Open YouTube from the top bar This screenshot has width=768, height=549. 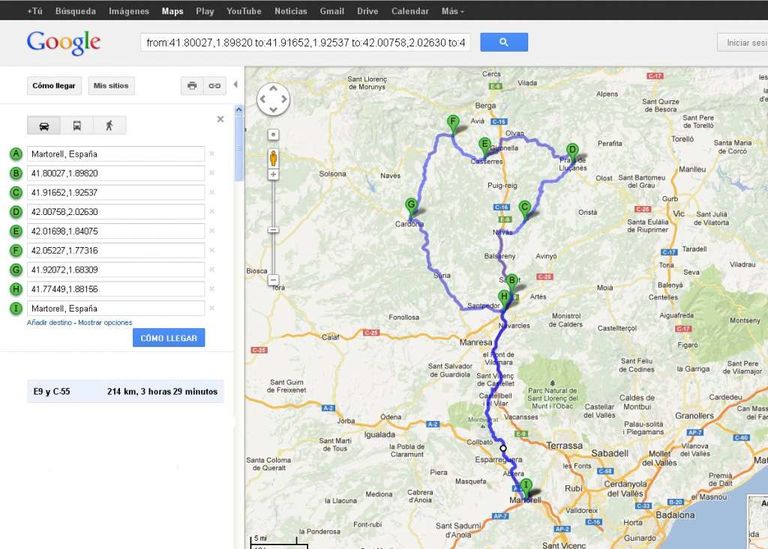[243, 11]
